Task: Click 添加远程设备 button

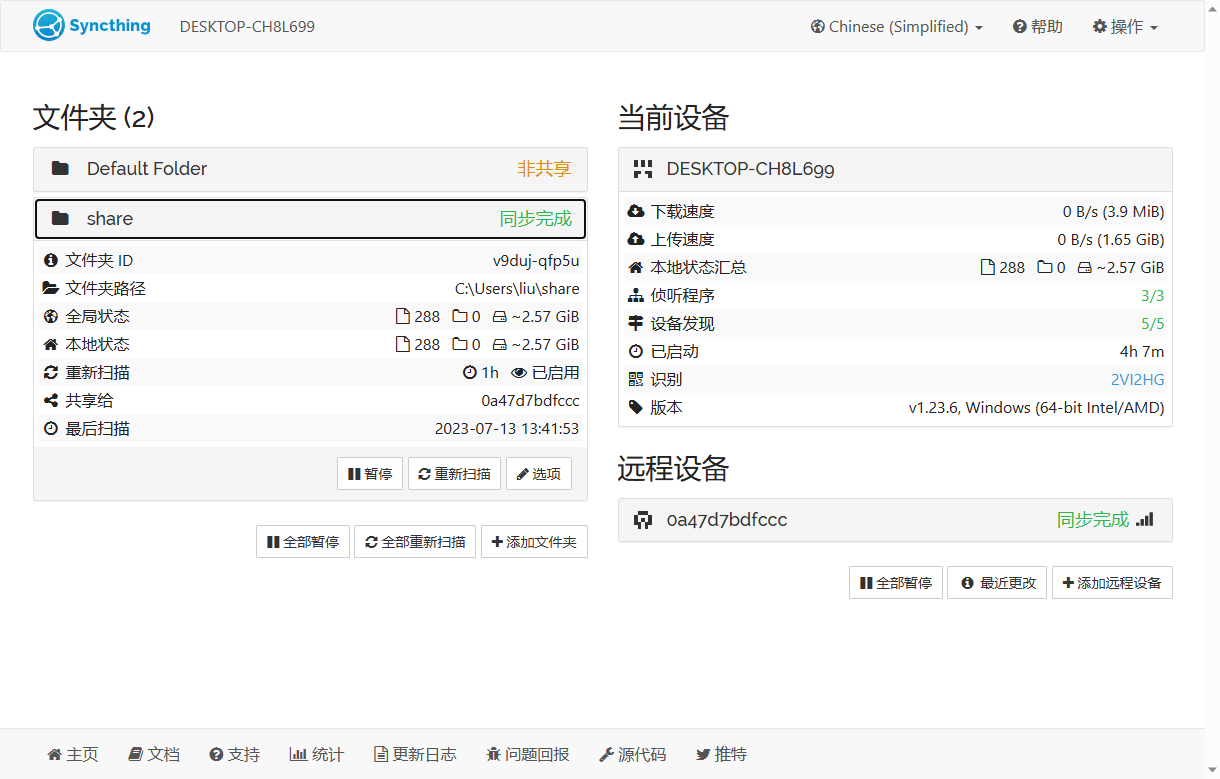Action: tap(1112, 583)
